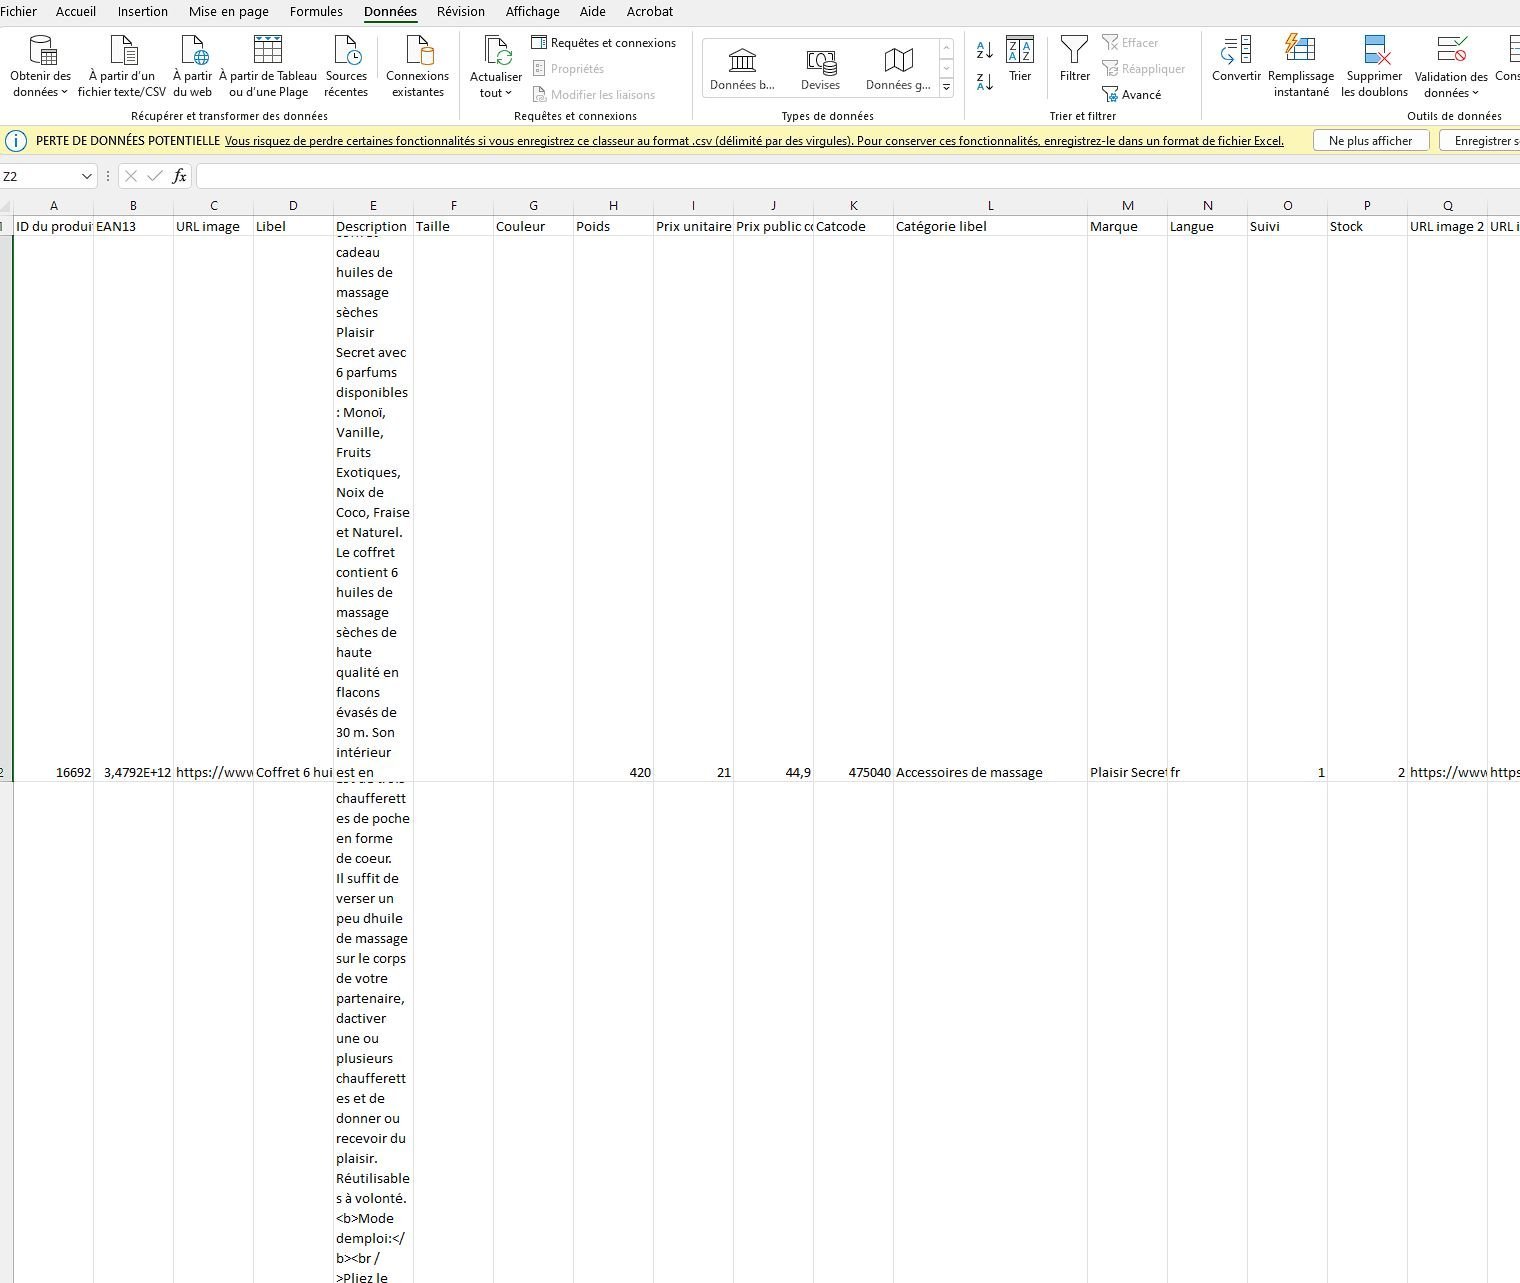Image resolution: width=1520 pixels, height=1283 pixels.
Task: Click inside the formula bar
Action: click(858, 177)
